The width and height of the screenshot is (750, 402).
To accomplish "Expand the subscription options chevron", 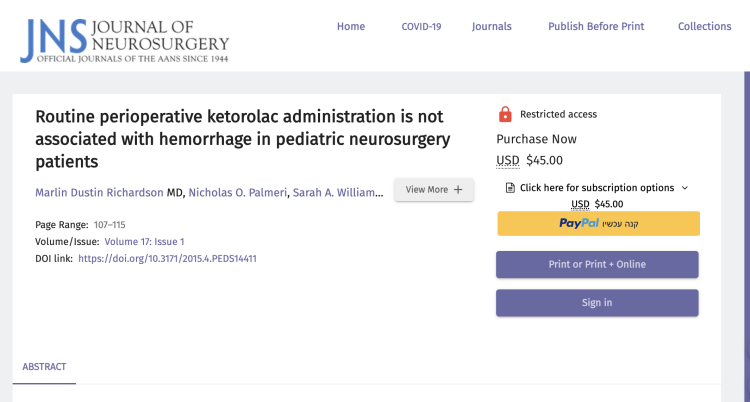I will pos(685,188).
